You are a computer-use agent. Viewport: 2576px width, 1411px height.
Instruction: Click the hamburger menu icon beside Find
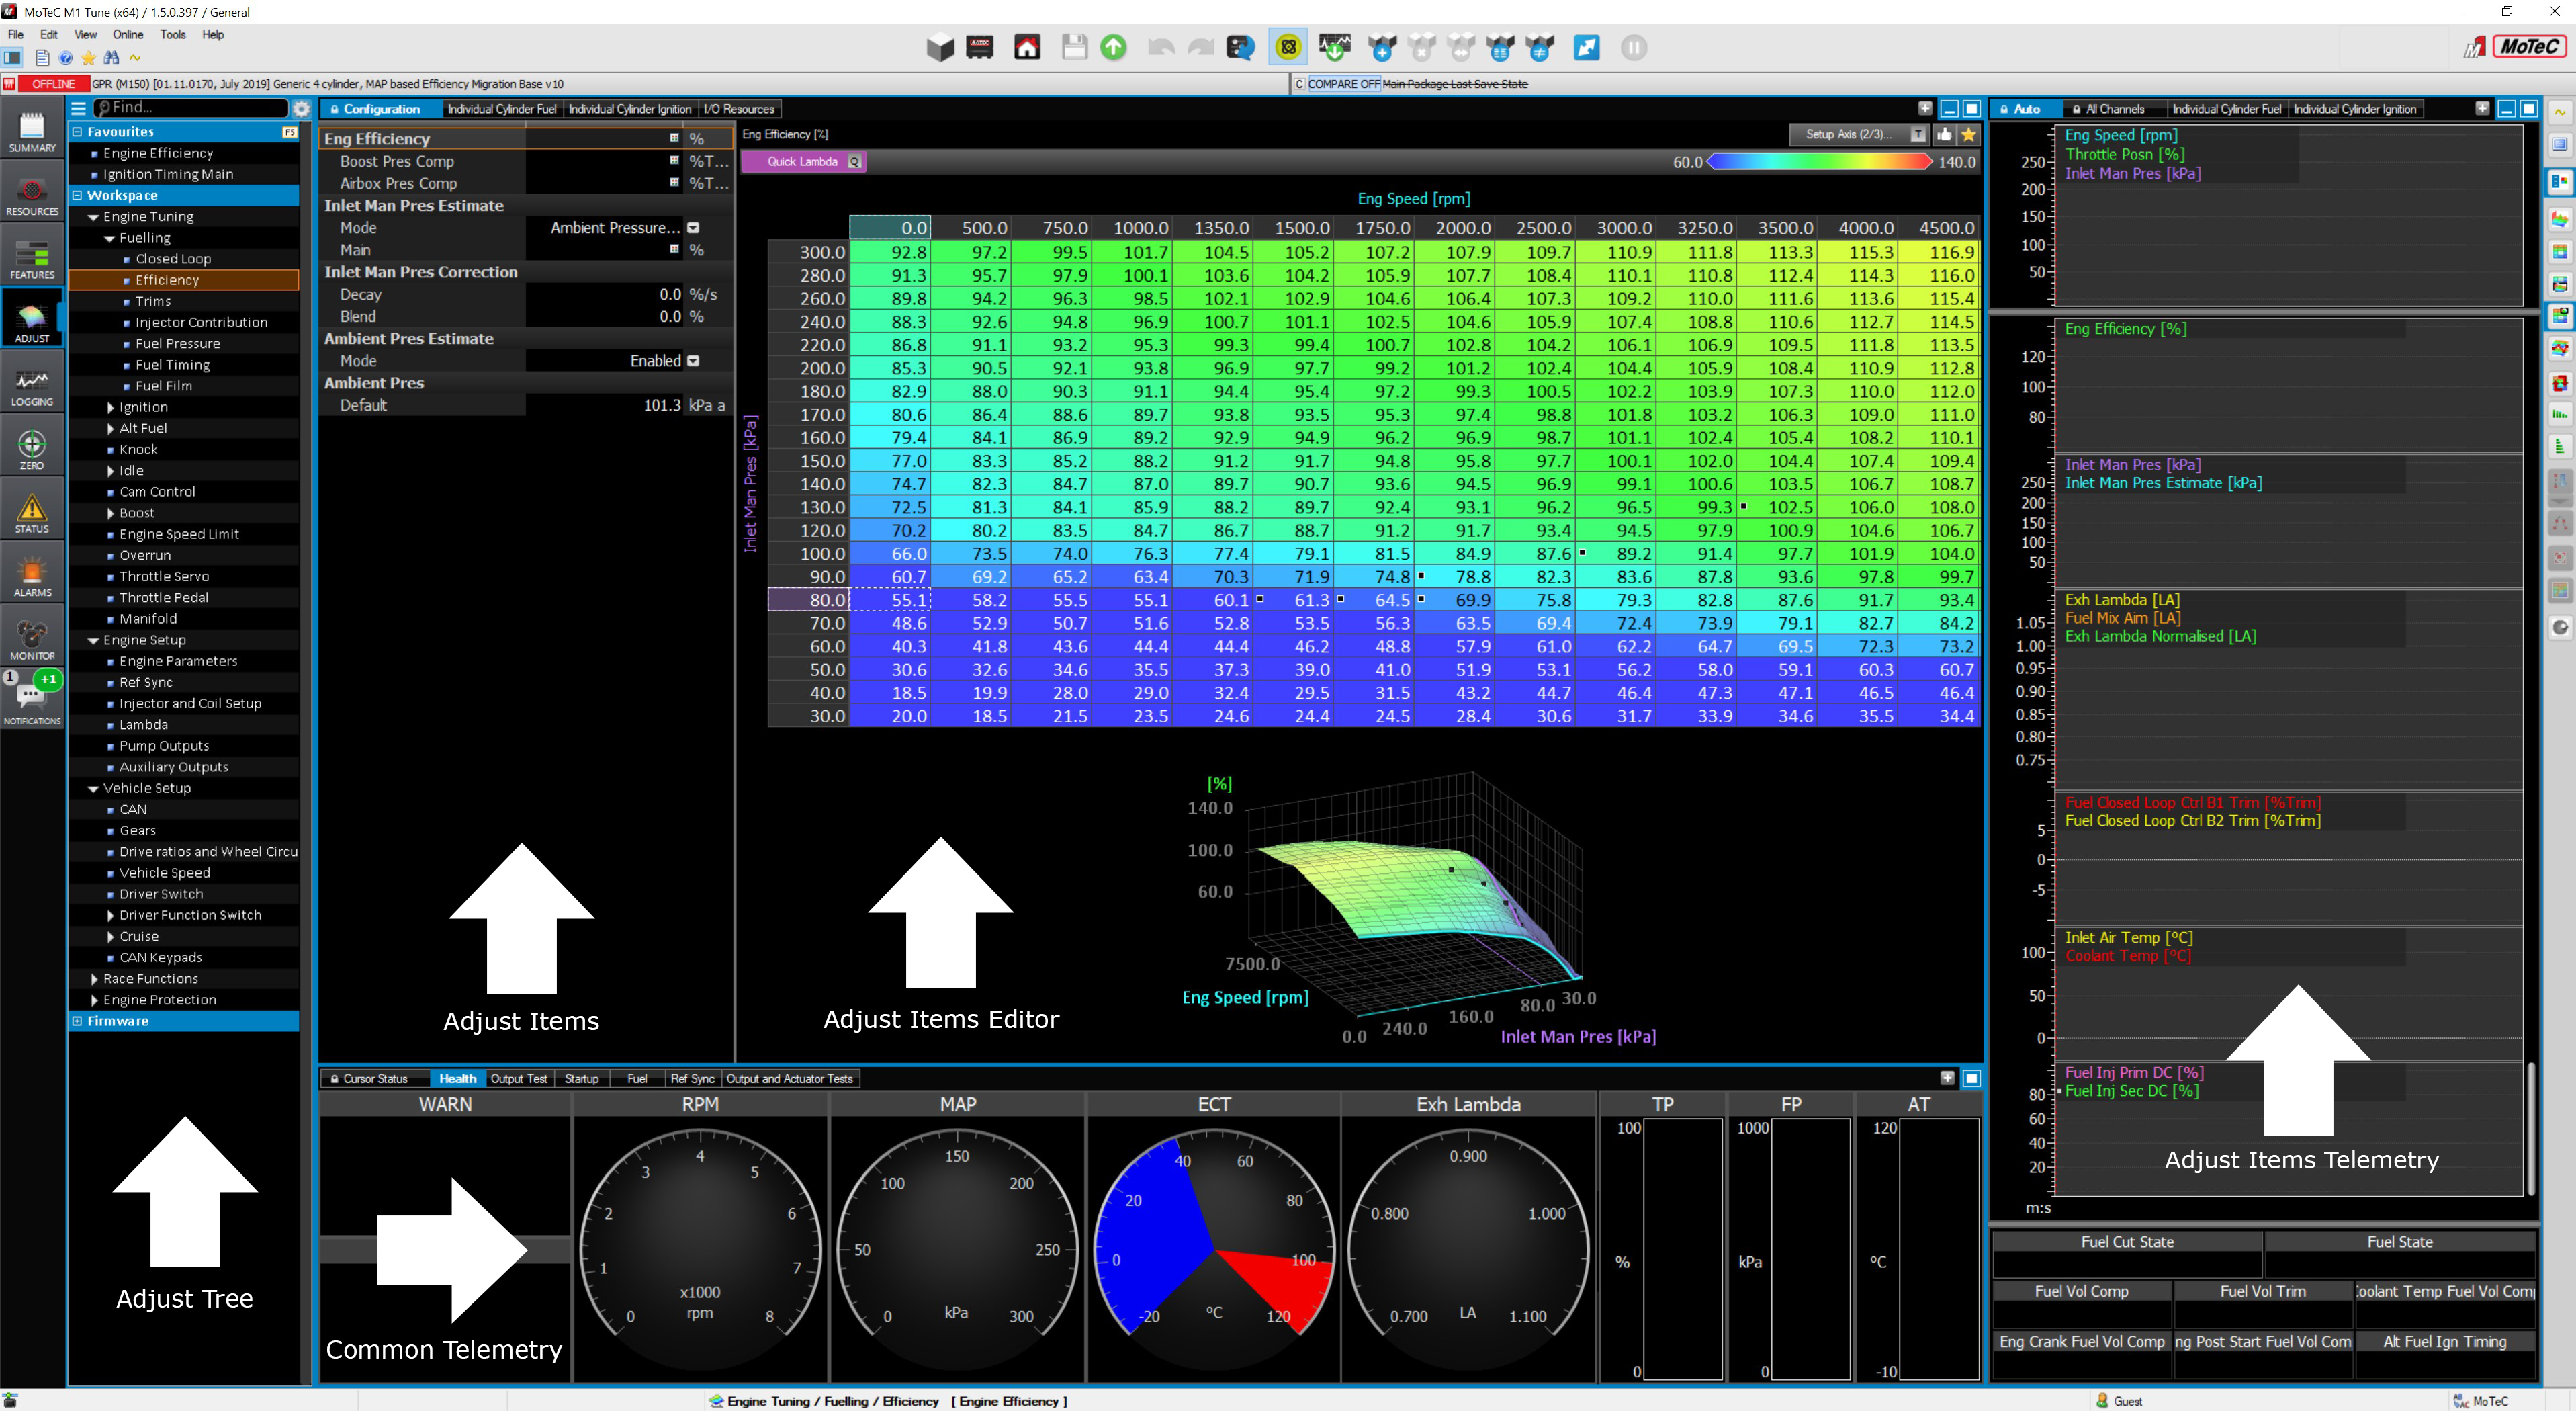pos(79,108)
